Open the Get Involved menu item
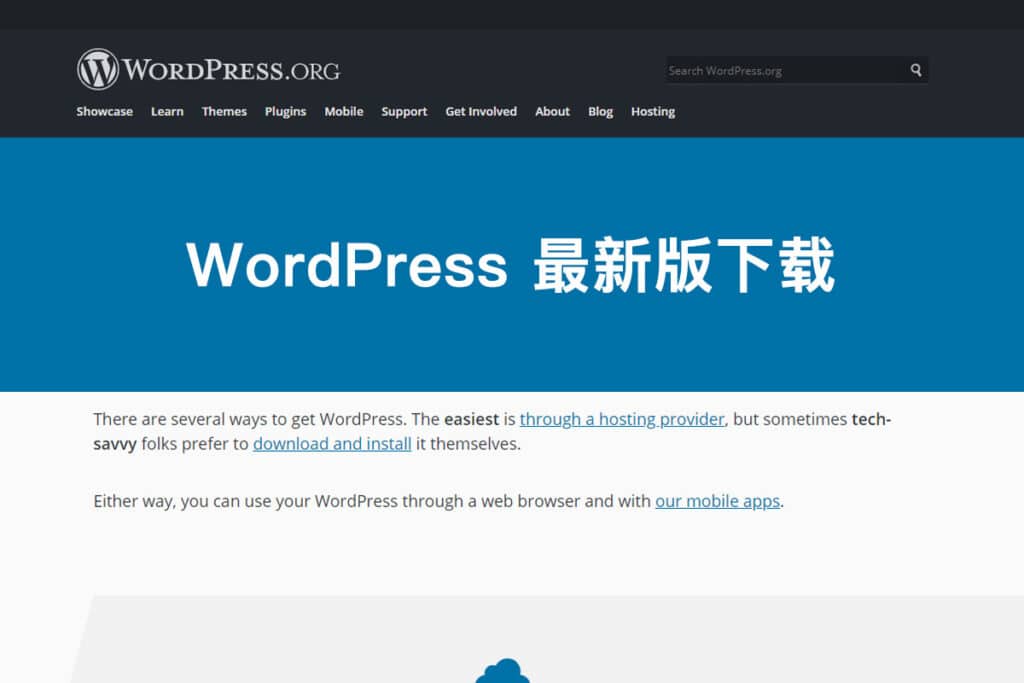1024x683 pixels. tap(481, 112)
